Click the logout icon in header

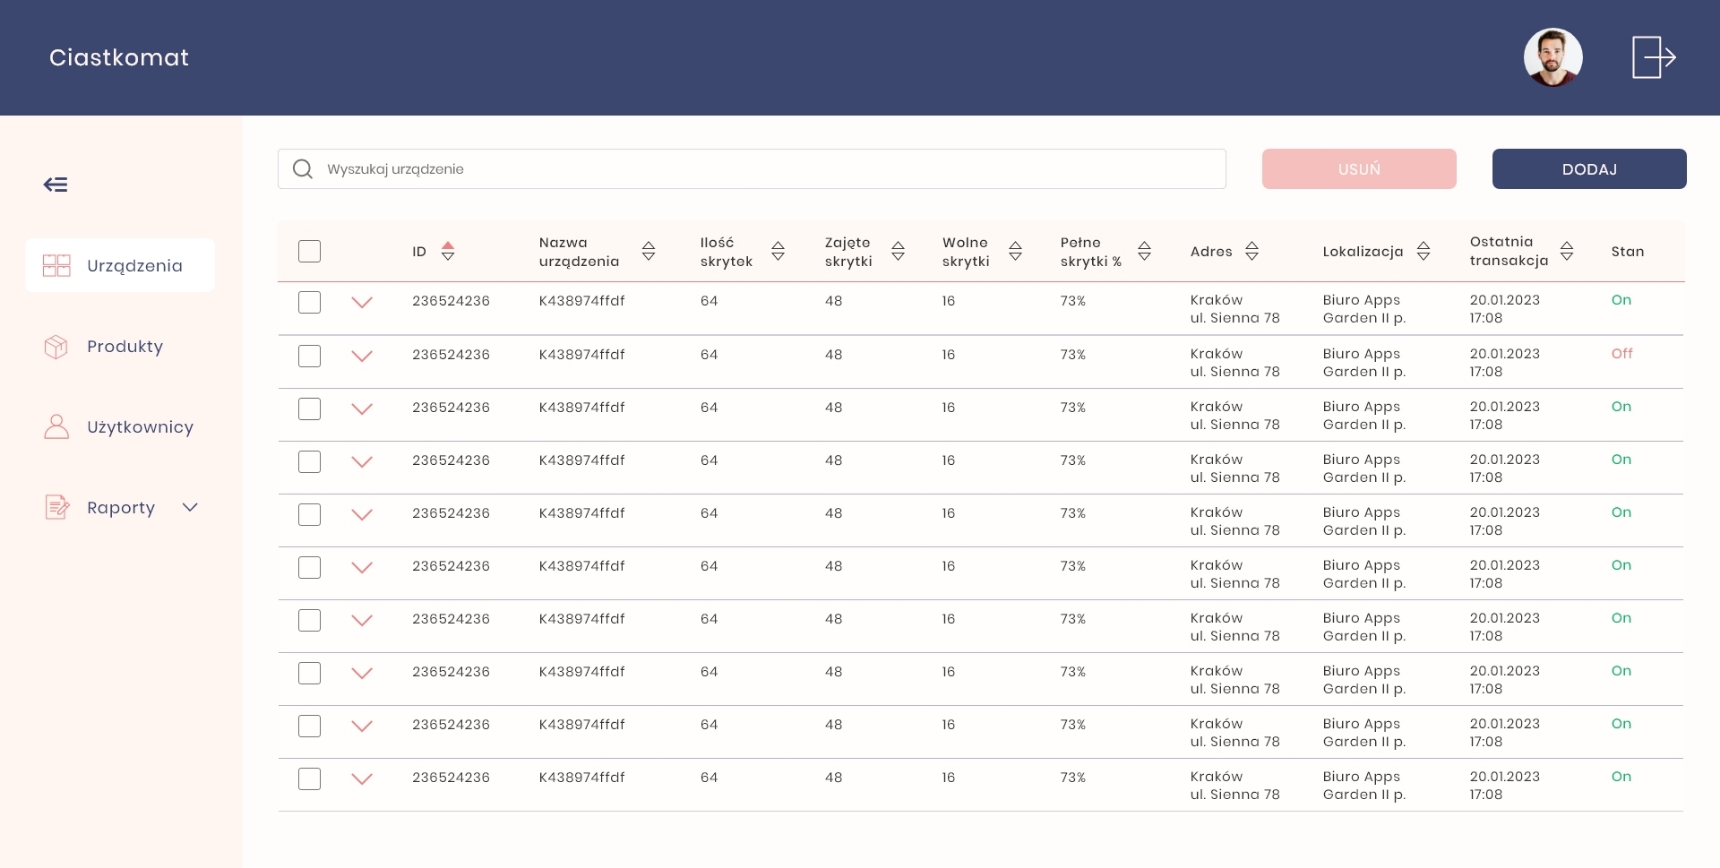click(x=1653, y=57)
